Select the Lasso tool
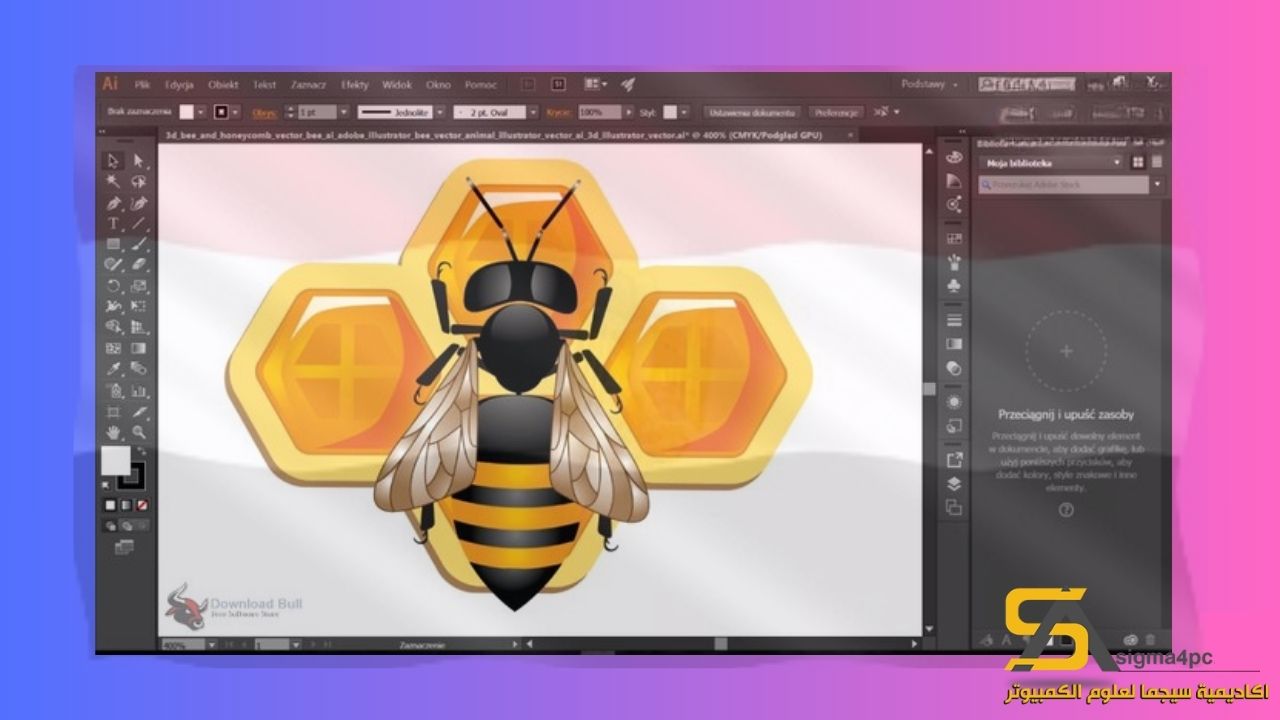 138,181
